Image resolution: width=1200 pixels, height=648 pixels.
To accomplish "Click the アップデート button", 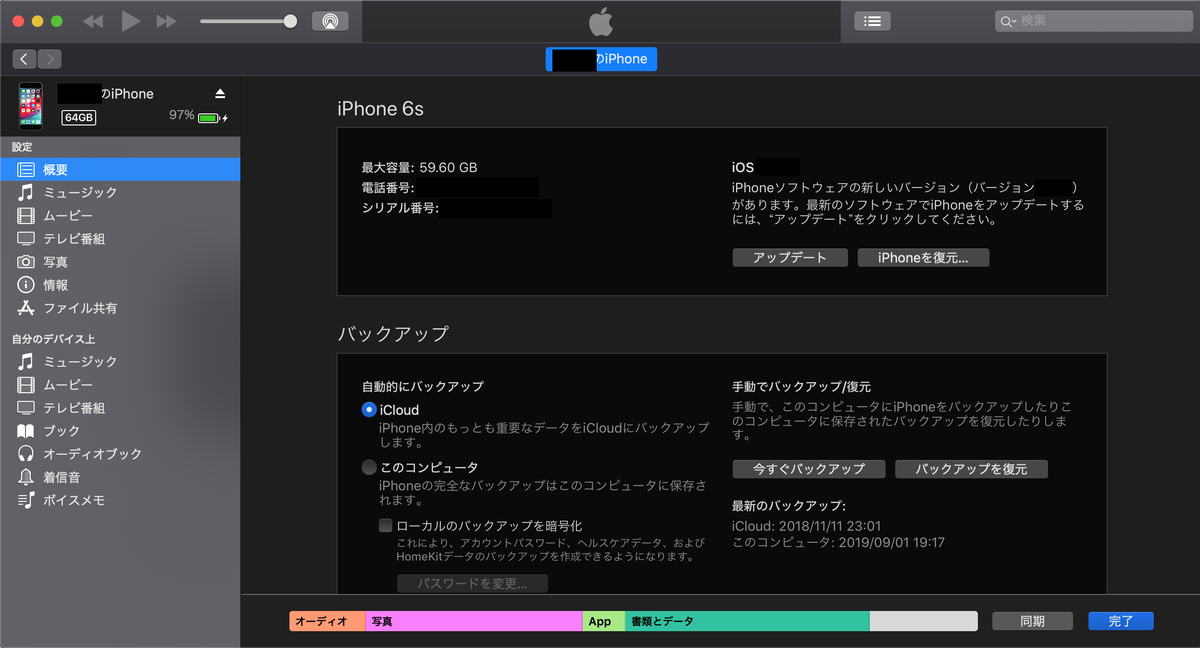I will (x=789, y=257).
